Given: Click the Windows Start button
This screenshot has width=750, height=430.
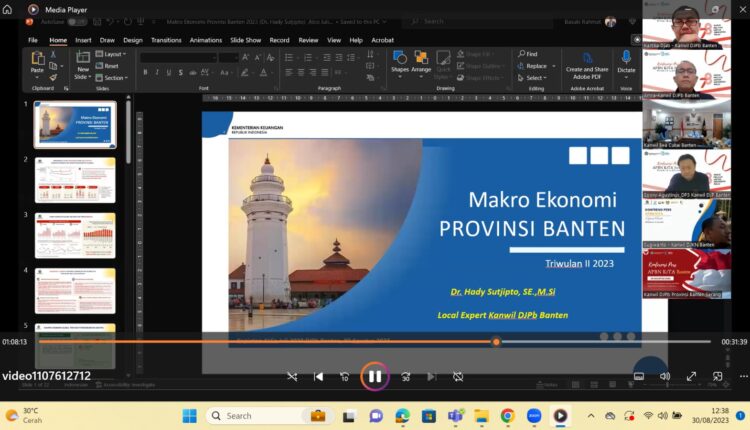Looking at the screenshot, I should click(x=190, y=415).
